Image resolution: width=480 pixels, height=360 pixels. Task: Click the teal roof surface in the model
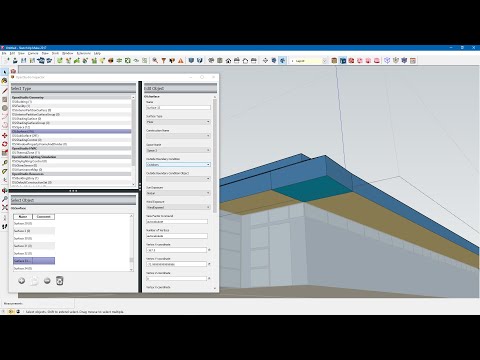coord(312,189)
